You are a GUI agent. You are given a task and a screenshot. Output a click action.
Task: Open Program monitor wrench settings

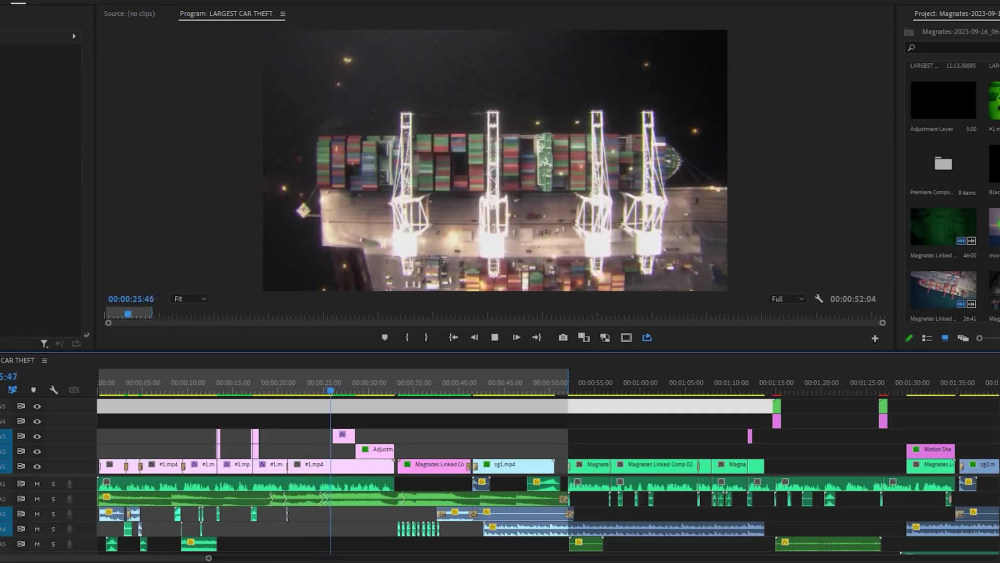pos(819,298)
